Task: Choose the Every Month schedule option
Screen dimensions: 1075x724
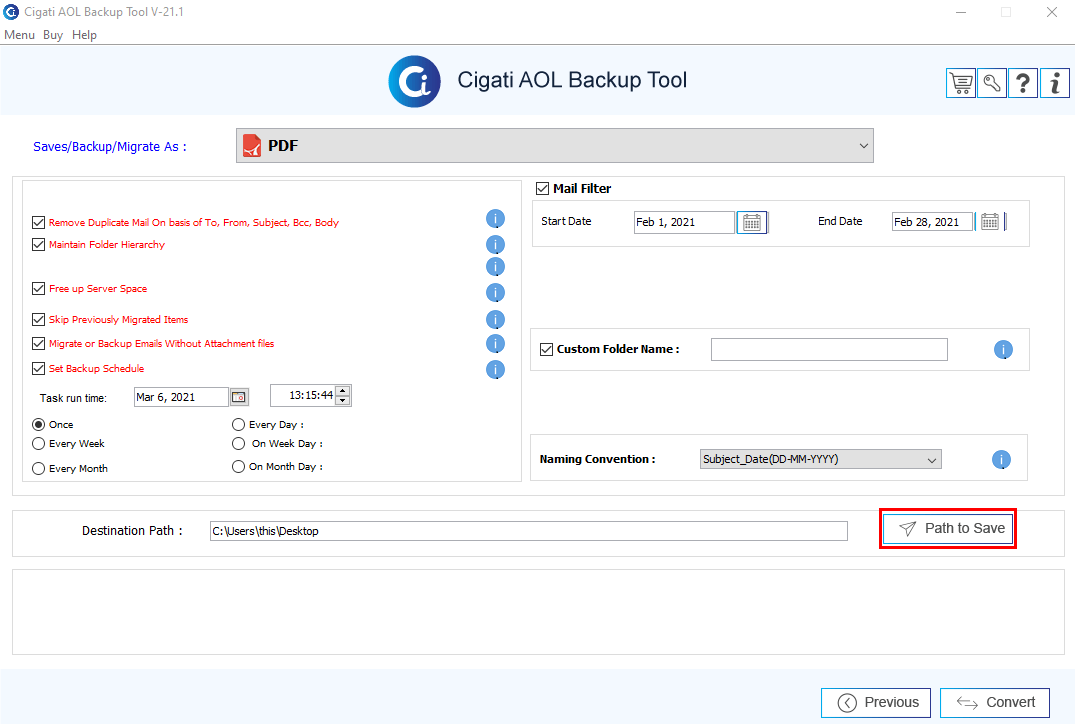Action: tap(38, 468)
